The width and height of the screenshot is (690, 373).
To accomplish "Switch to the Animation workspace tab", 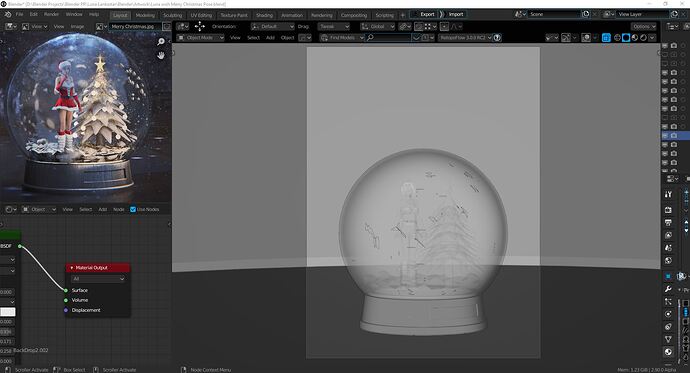I will (292, 15).
